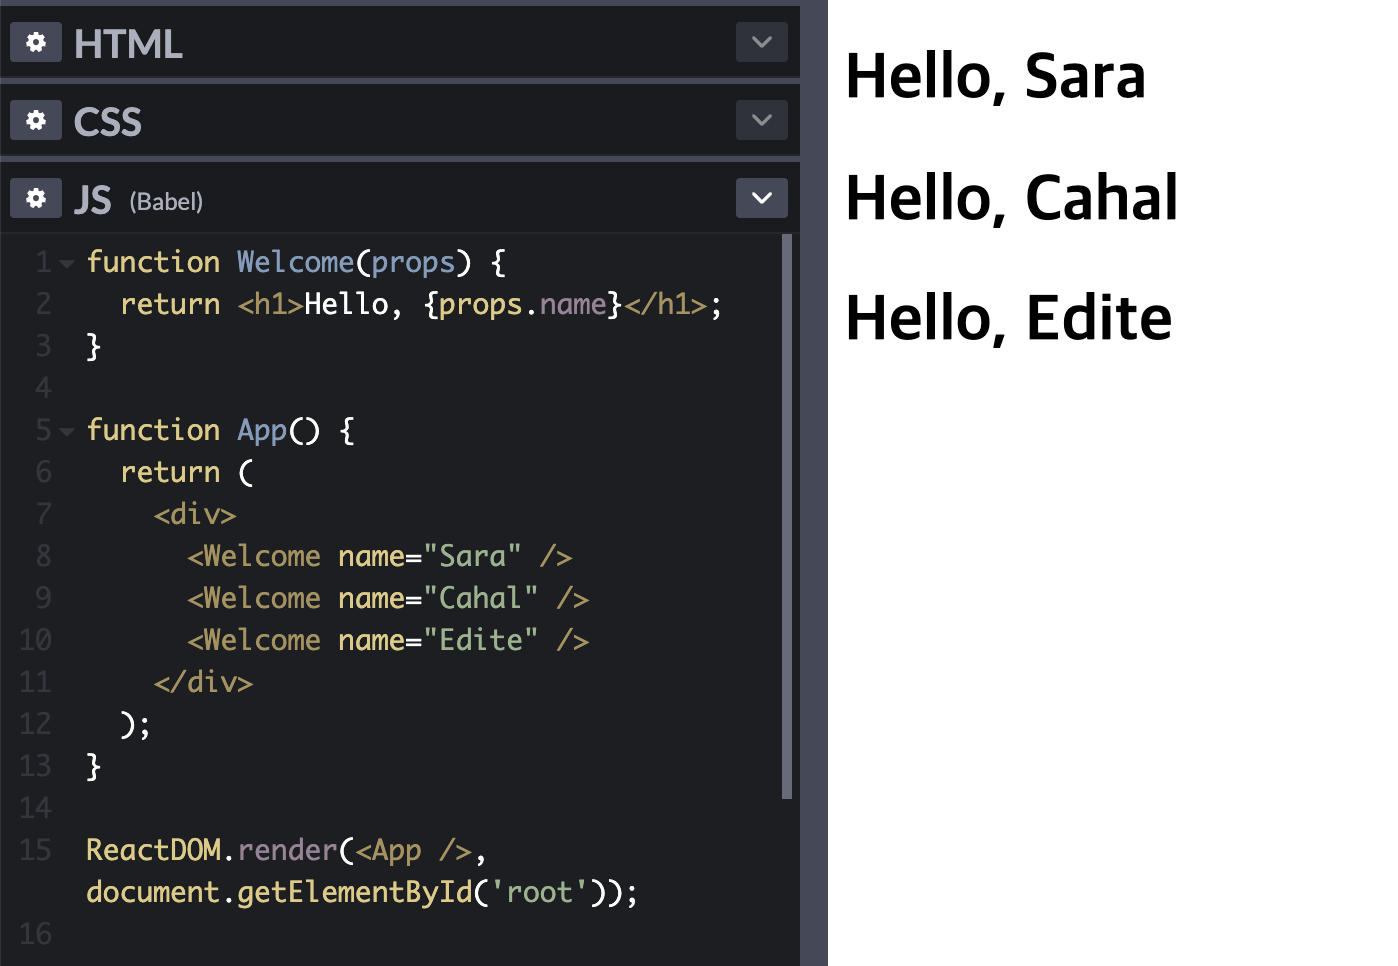Click the Welcome name="Cahal" line
This screenshot has width=1398, height=966.
point(388,598)
